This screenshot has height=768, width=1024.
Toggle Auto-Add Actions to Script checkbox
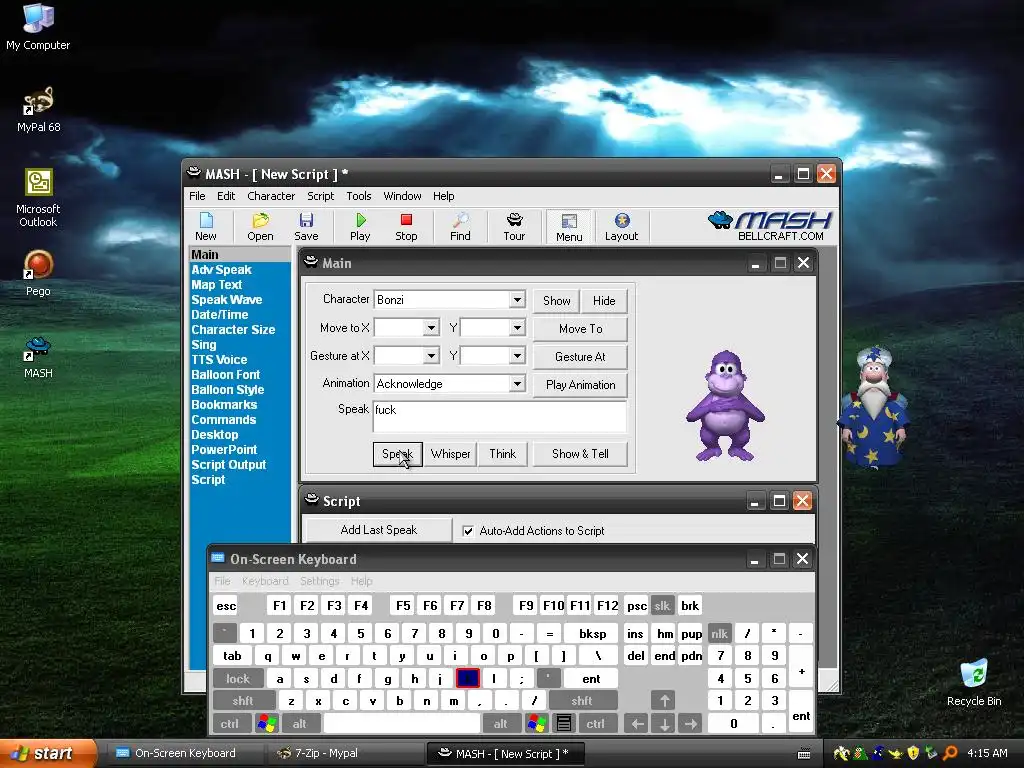coord(468,531)
